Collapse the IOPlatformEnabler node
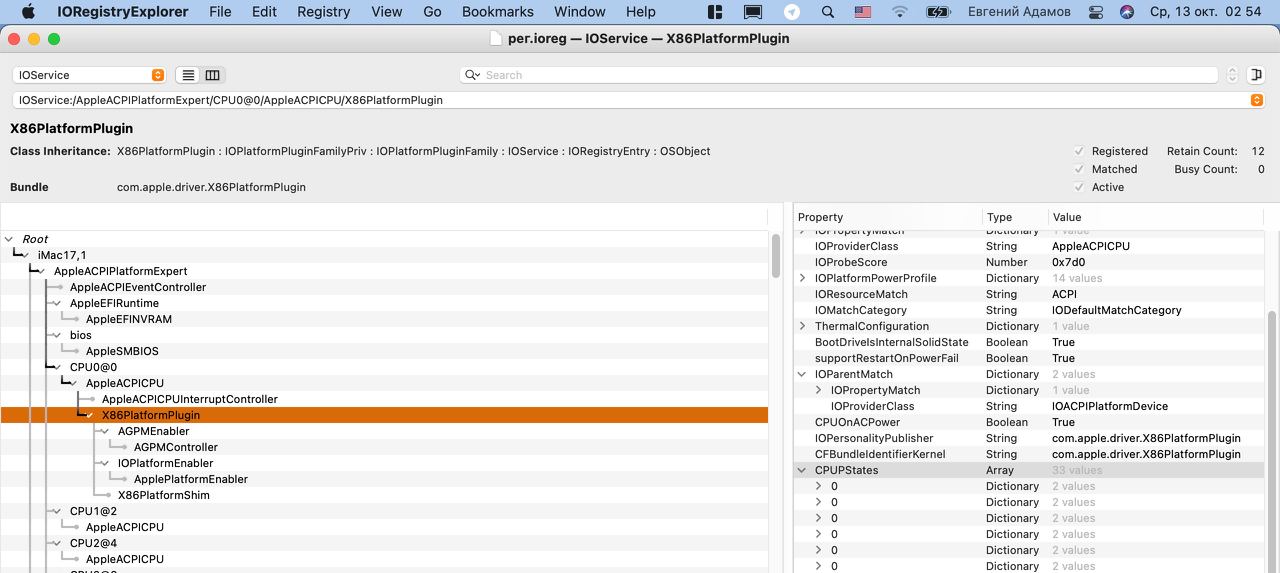Image resolution: width=1280 pixels, height=573 pixels. [x=107, y=463]
